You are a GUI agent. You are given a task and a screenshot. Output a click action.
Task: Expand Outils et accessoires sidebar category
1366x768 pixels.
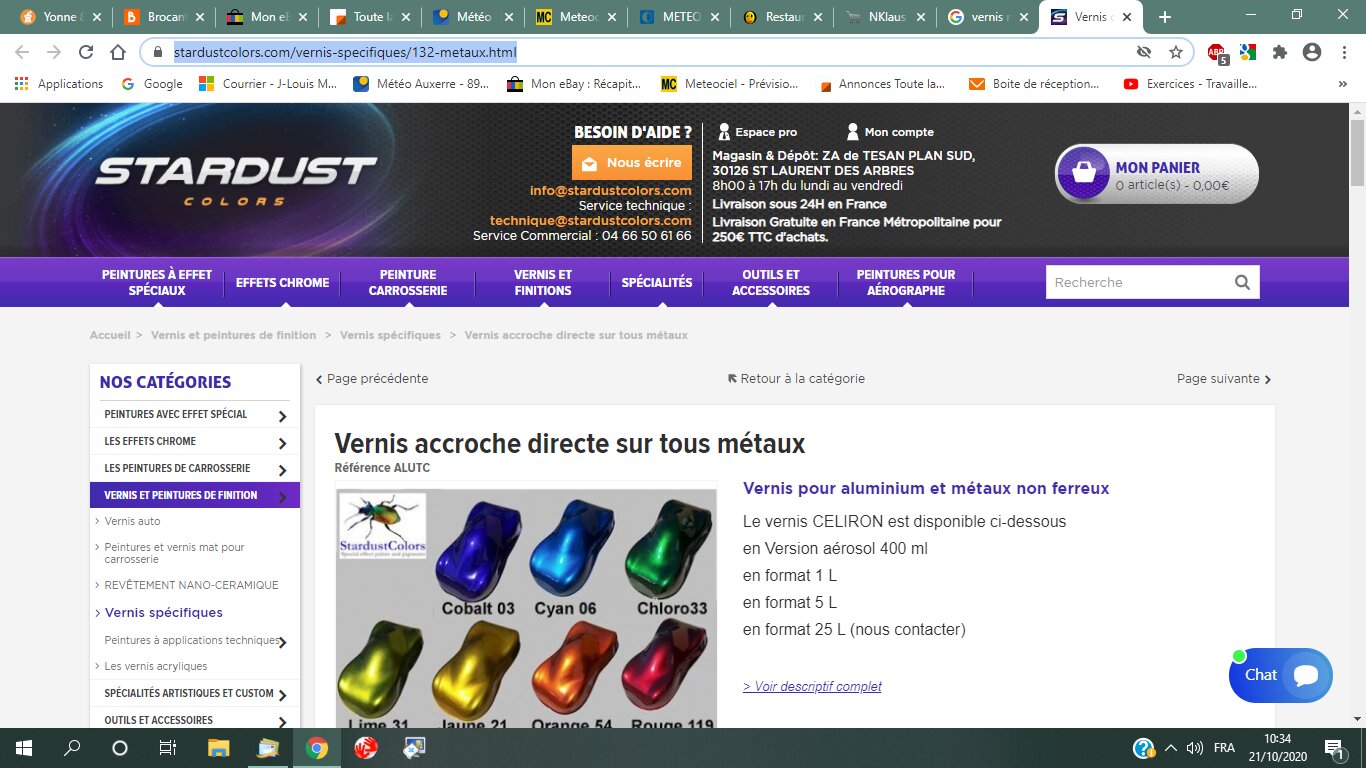(x=282, y=722)
